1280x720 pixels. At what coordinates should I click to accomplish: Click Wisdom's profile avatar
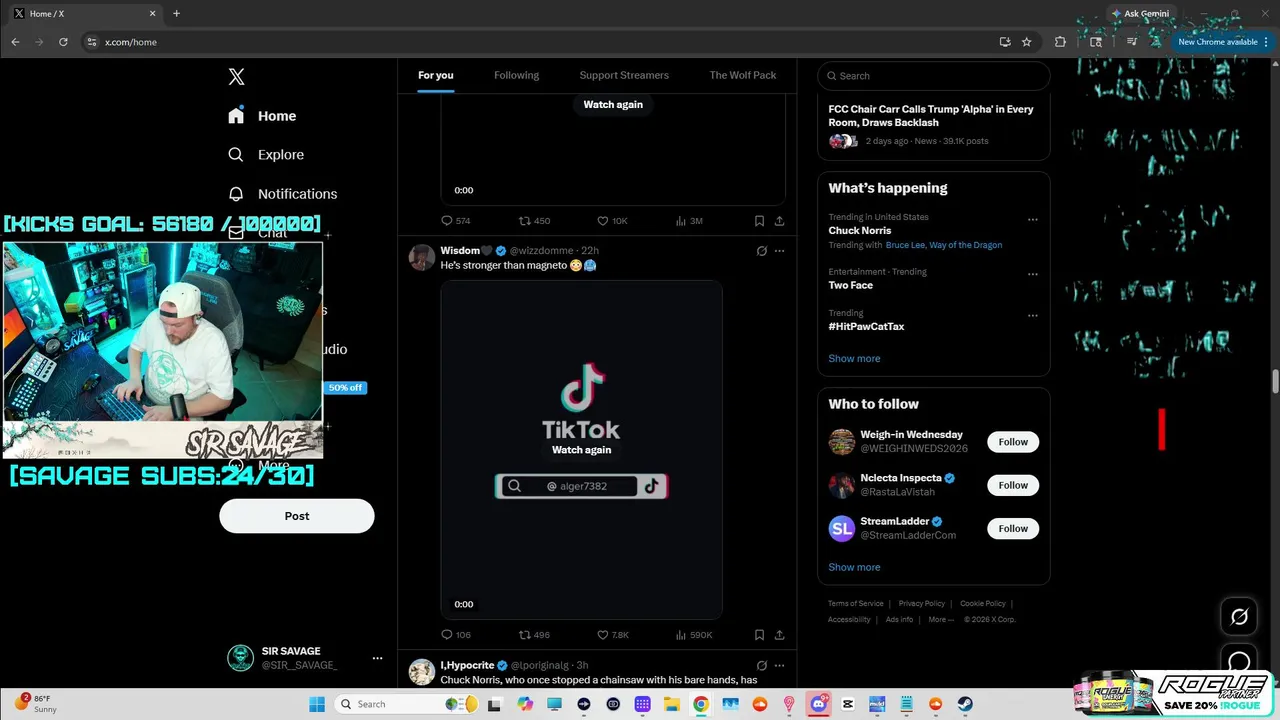422,257
